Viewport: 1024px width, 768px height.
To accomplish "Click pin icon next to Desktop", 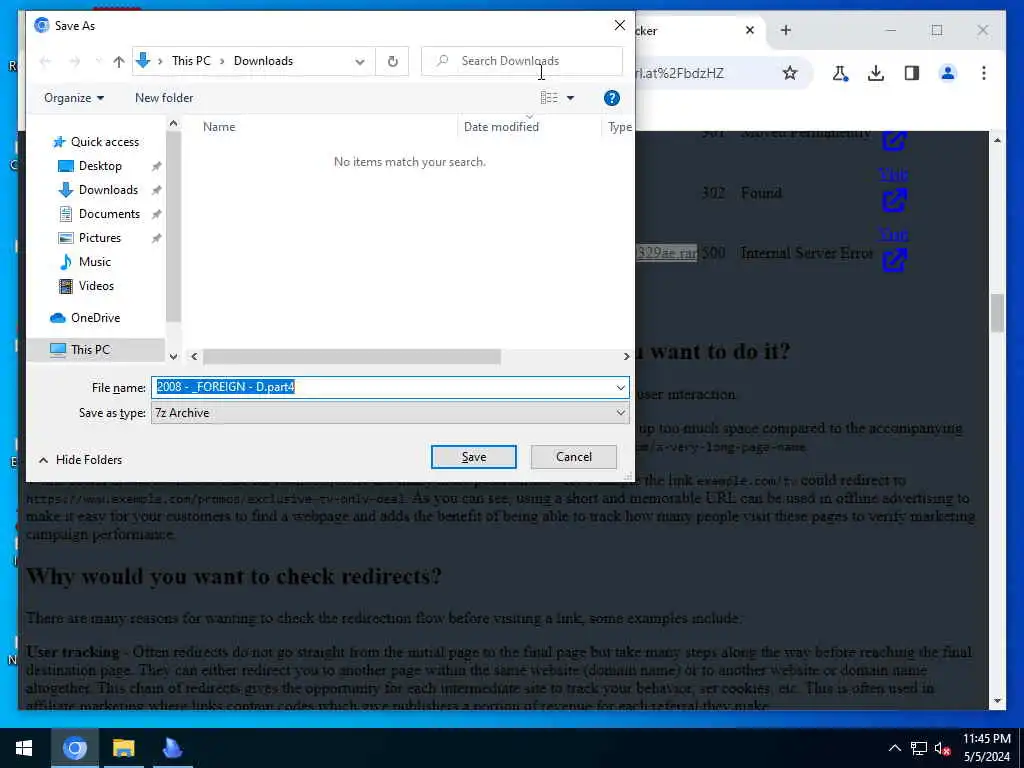I will coord(157,167).
